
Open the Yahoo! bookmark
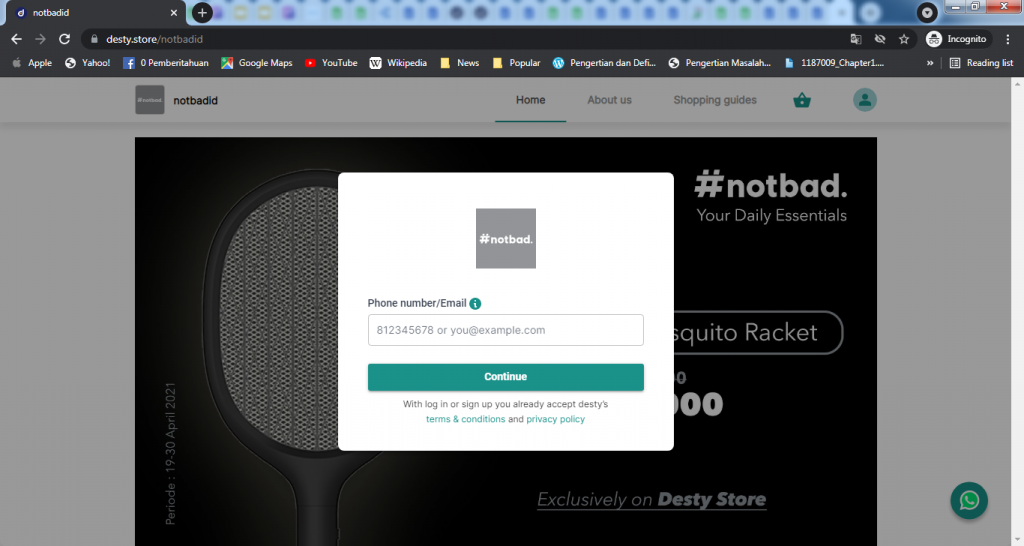[x=88, y=63]
